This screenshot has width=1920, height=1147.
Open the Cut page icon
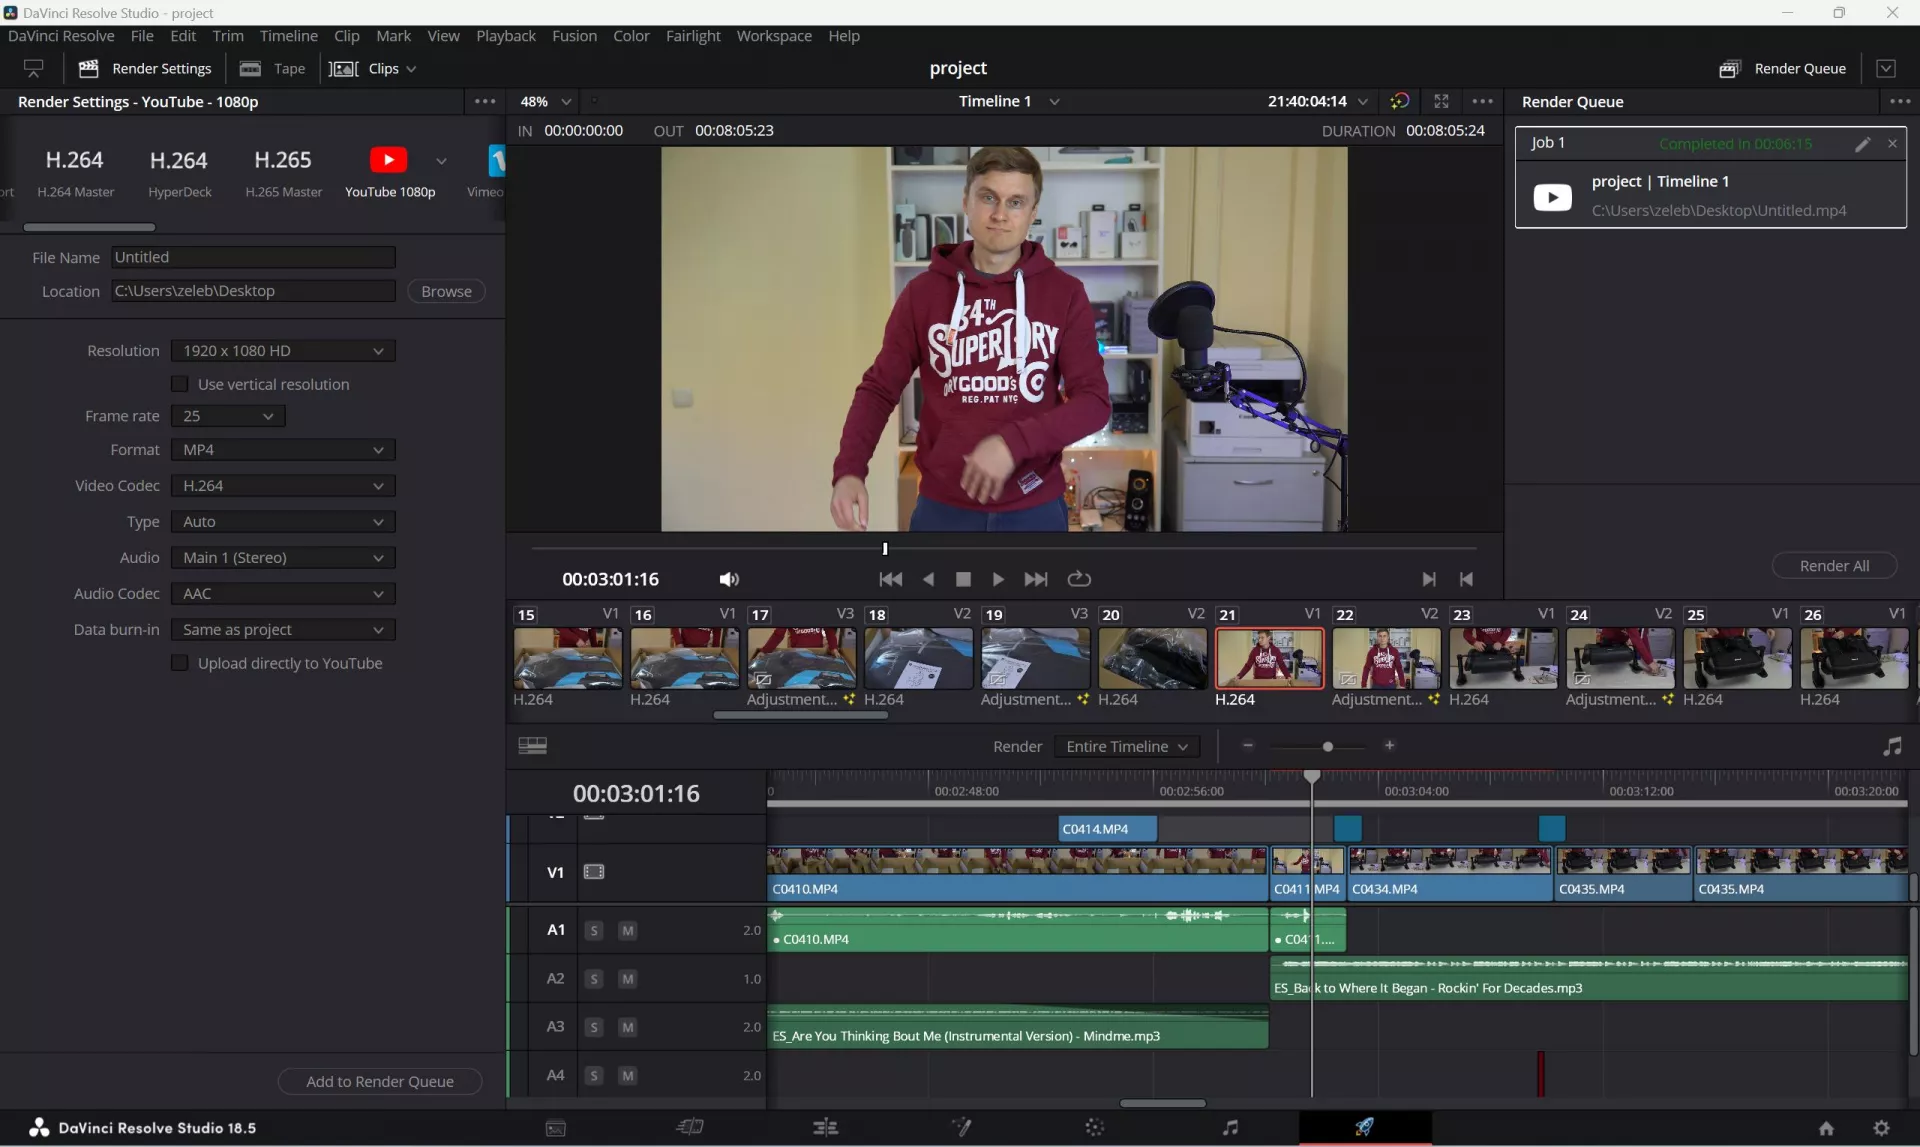(x=690, y=1127)
